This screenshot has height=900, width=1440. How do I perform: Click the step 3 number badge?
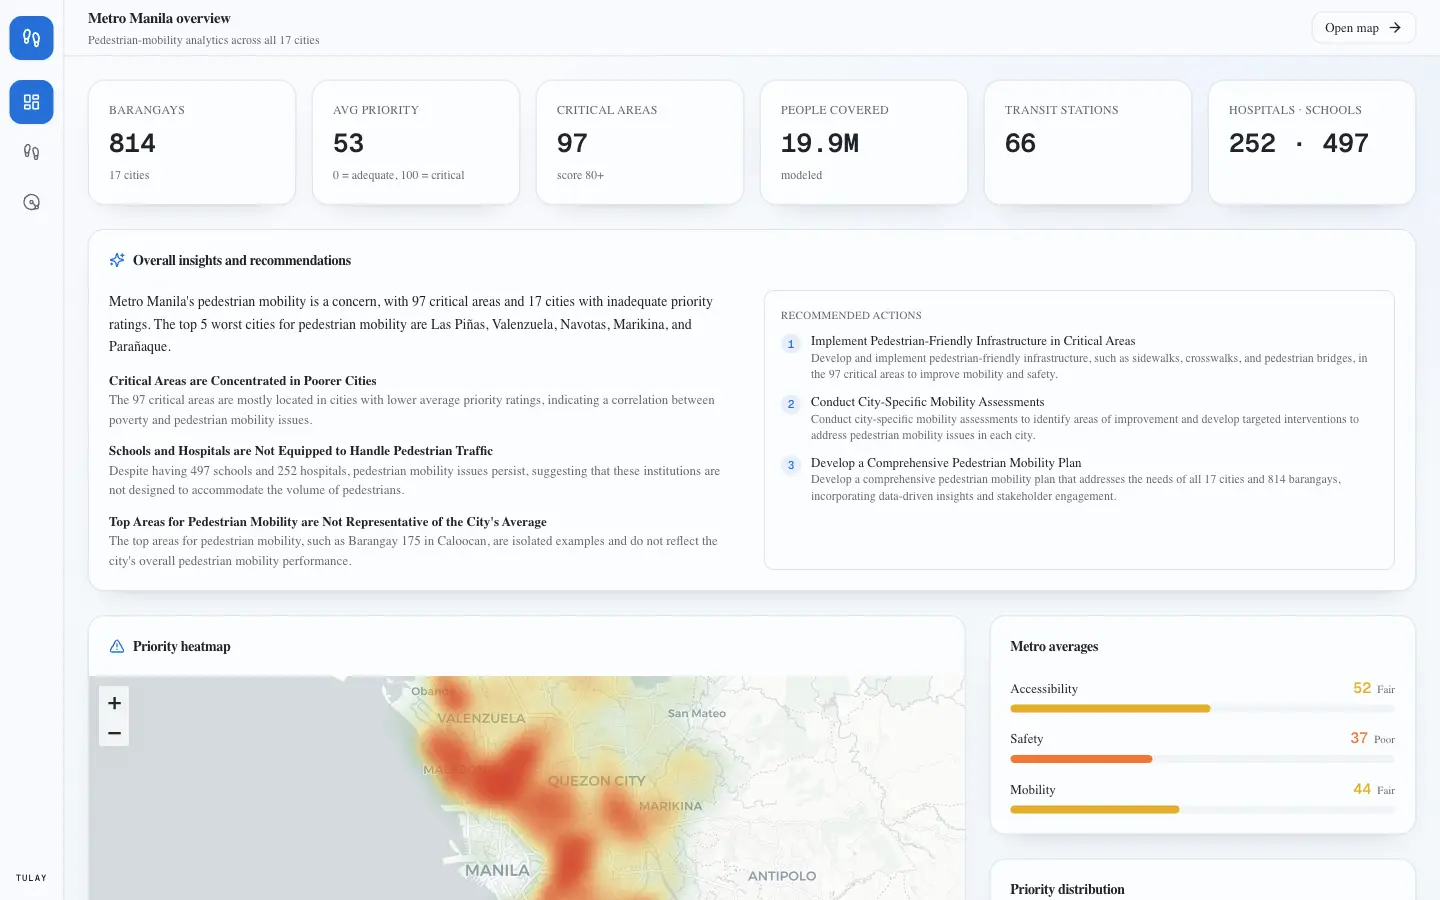coord(791,465)
